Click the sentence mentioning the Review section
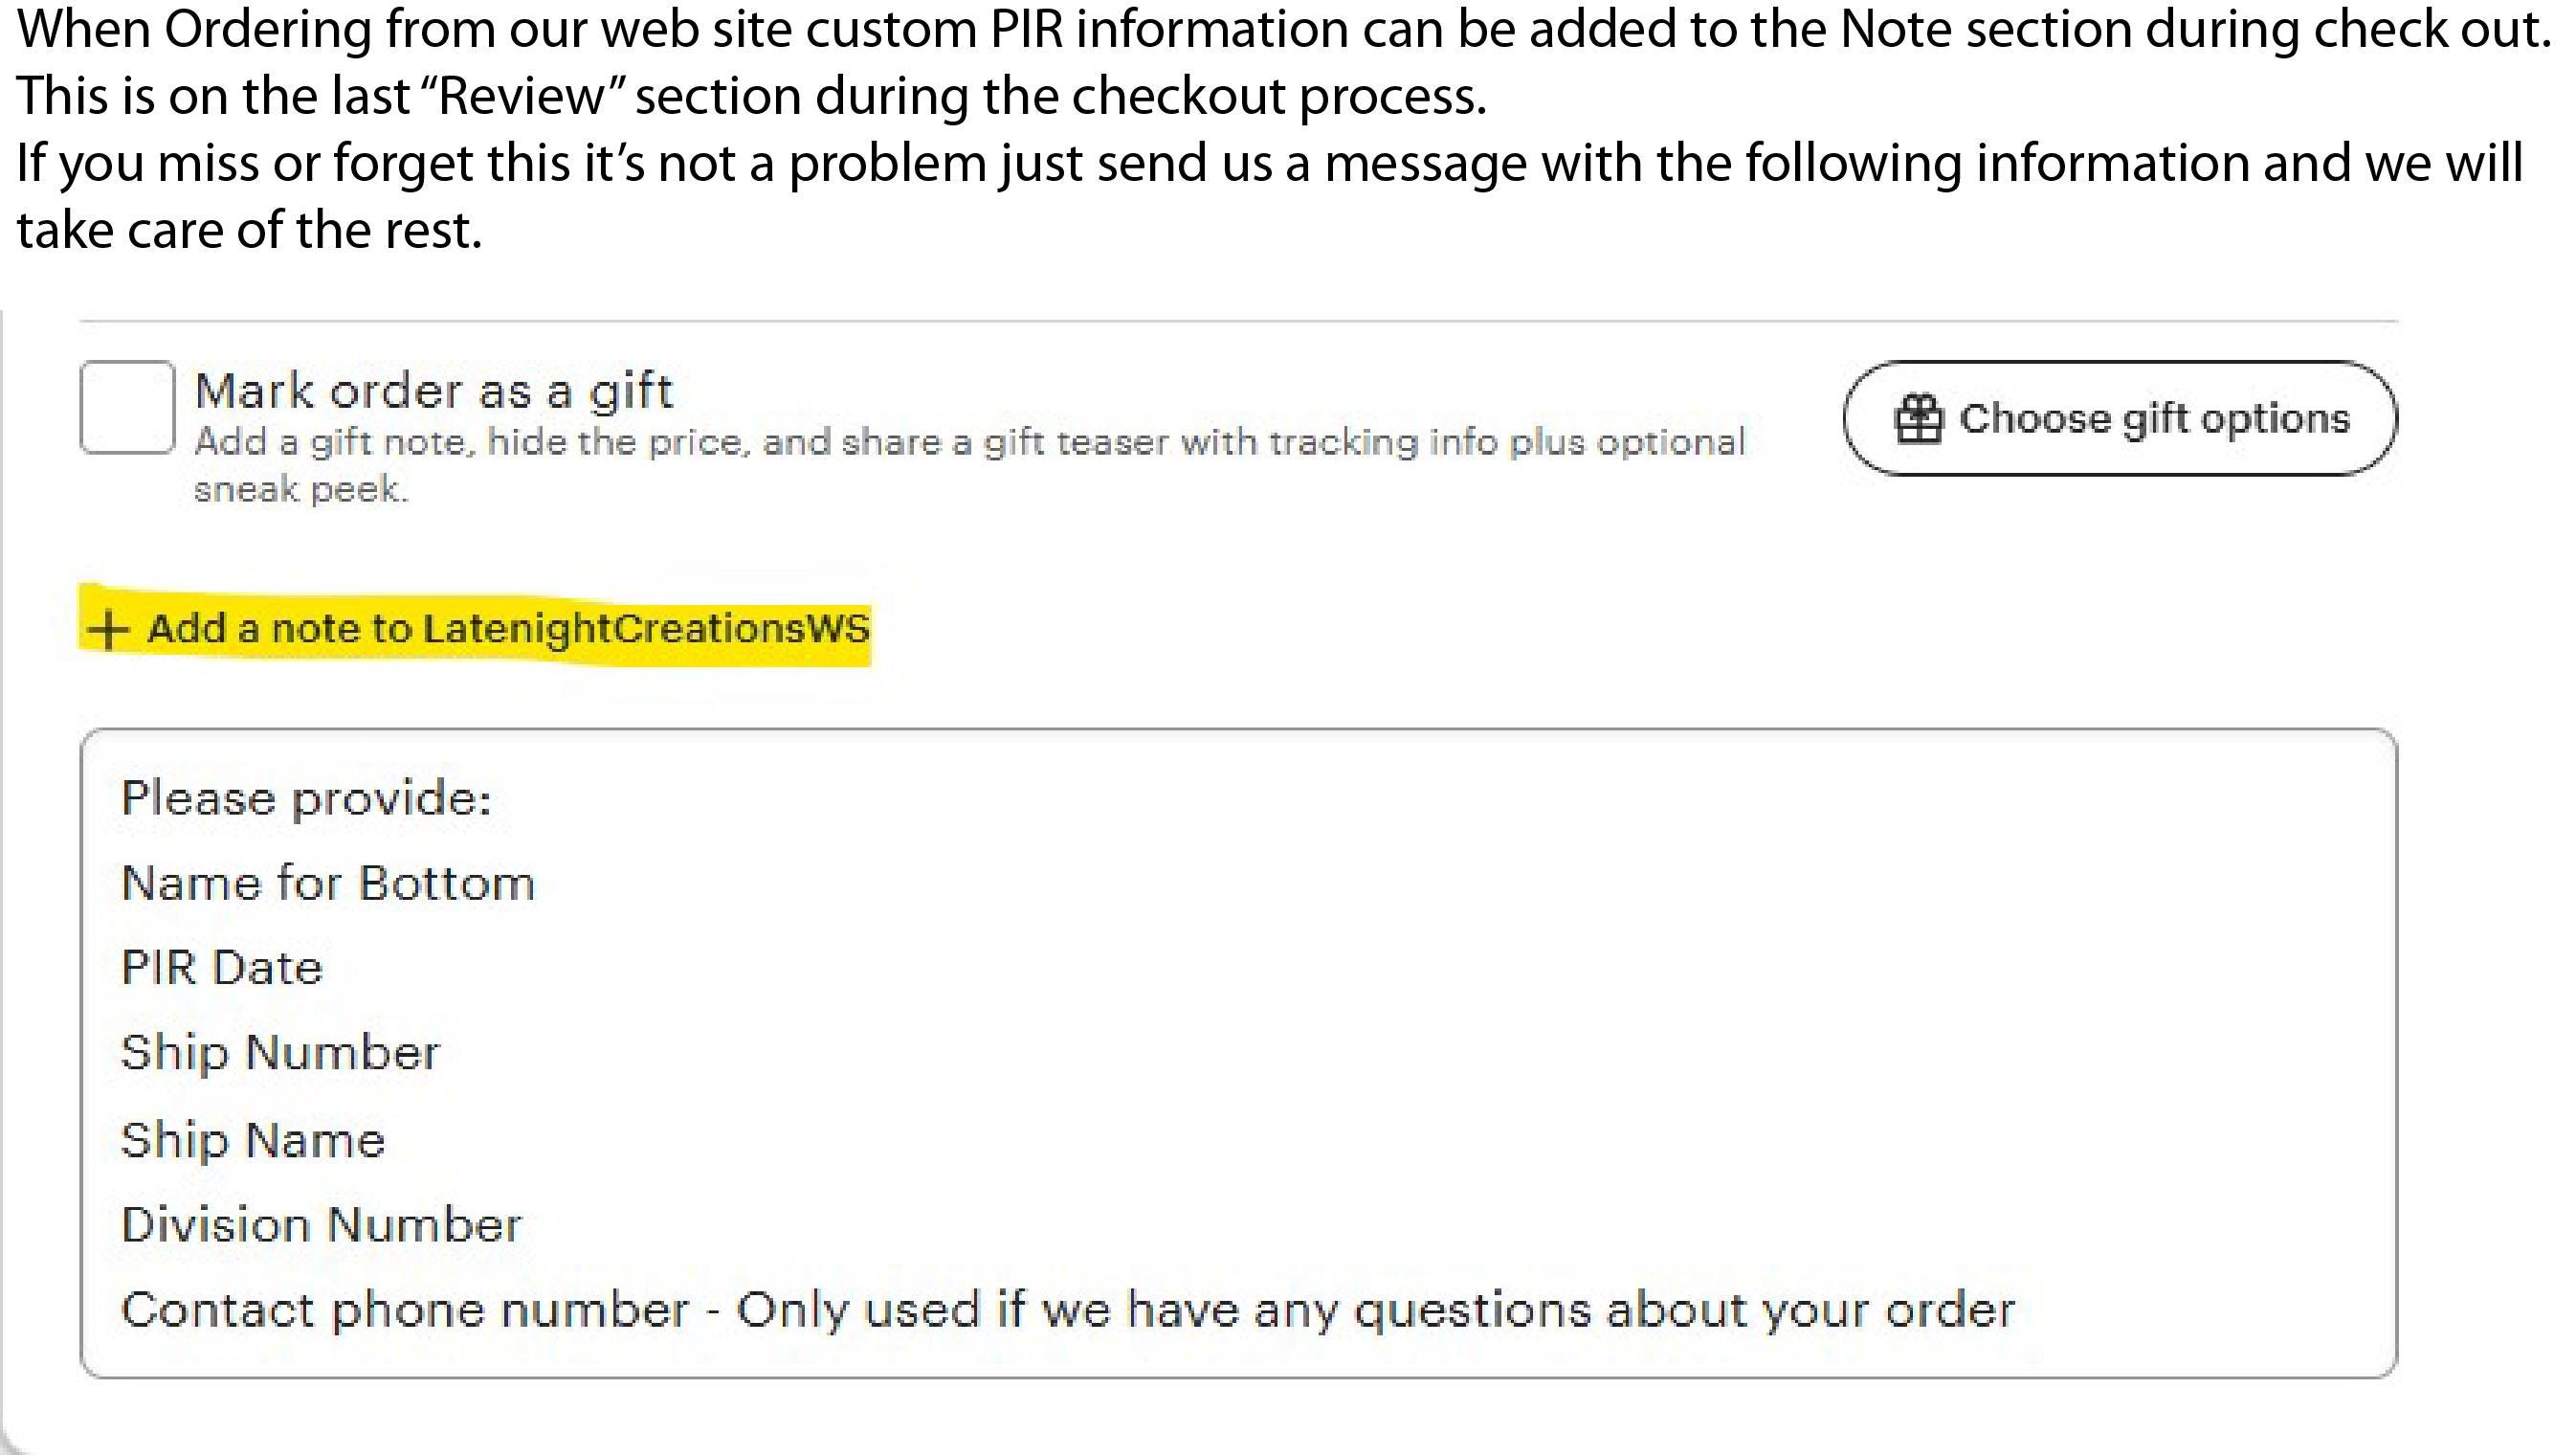 [x=752, y=97]
